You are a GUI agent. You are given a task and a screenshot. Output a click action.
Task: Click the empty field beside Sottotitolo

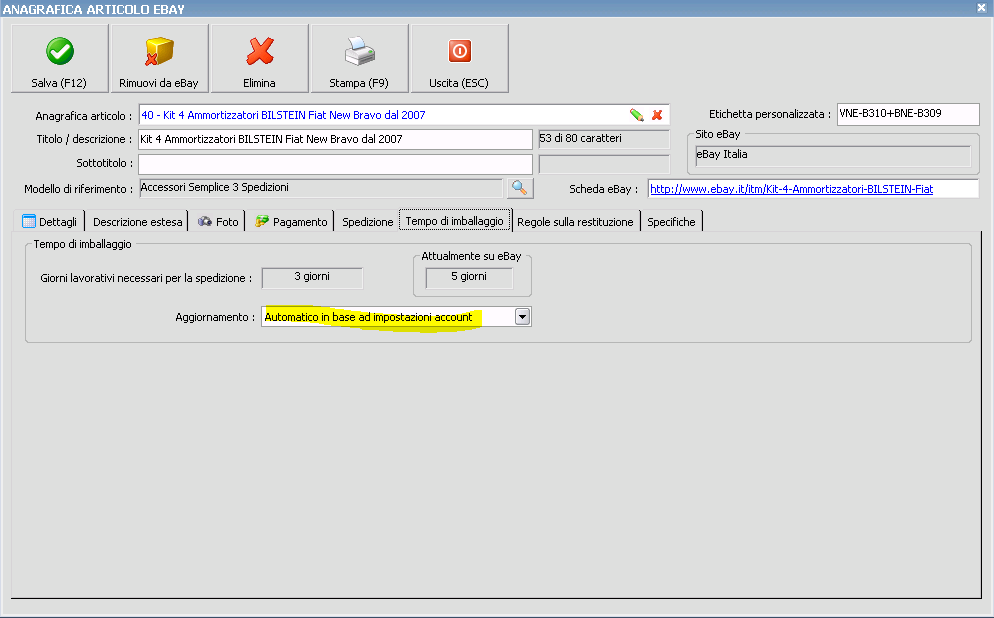(x=604, y=164)
